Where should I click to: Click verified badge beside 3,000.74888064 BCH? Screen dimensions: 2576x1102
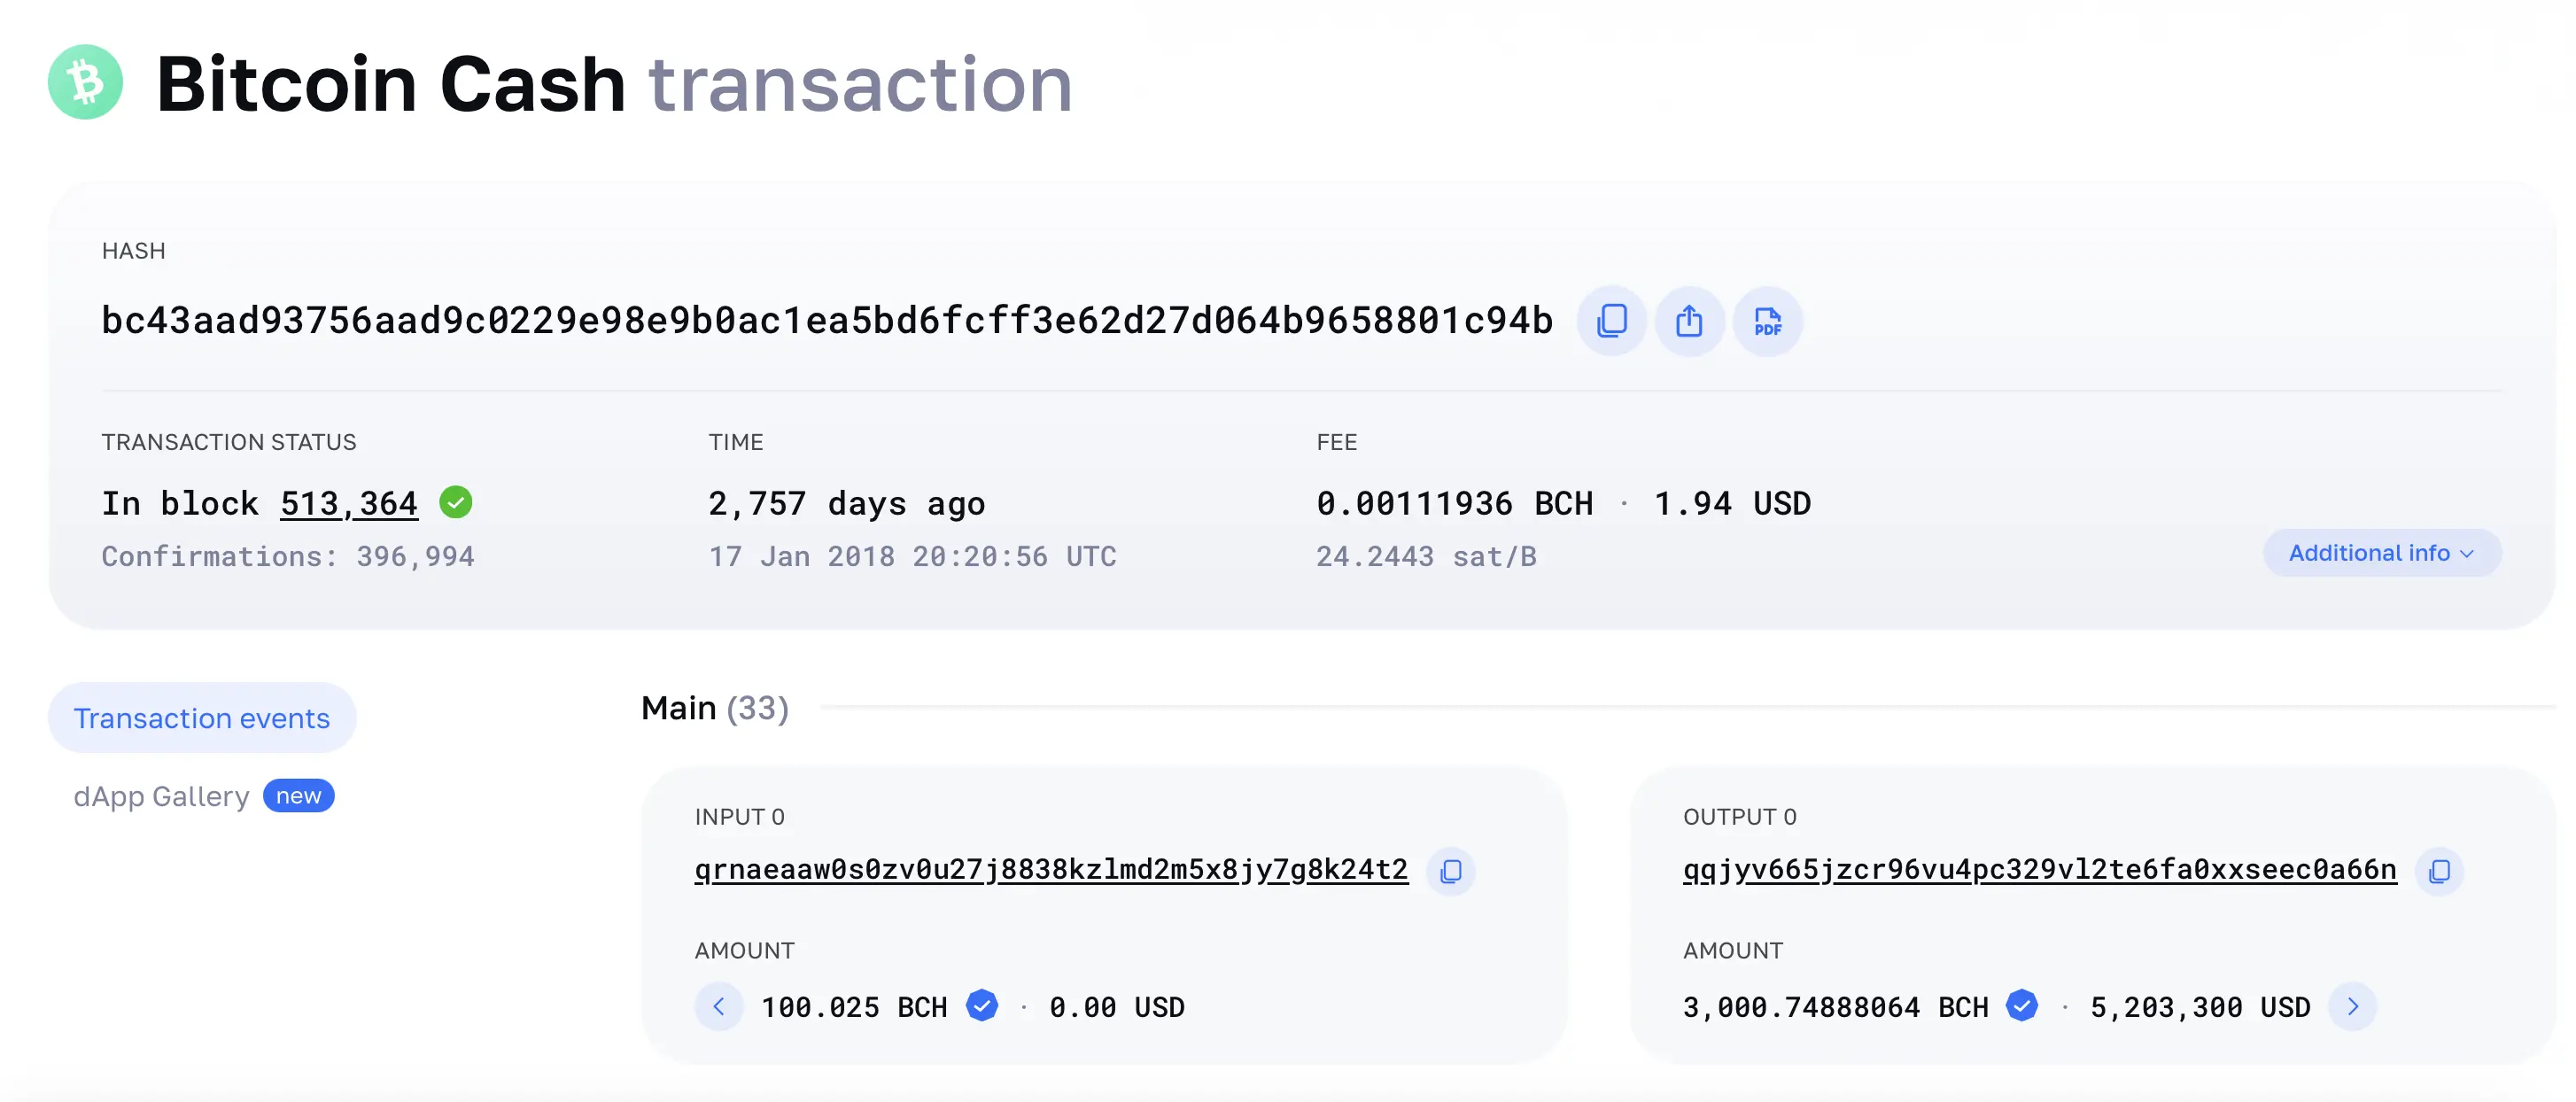(x=2022, y=1005)
